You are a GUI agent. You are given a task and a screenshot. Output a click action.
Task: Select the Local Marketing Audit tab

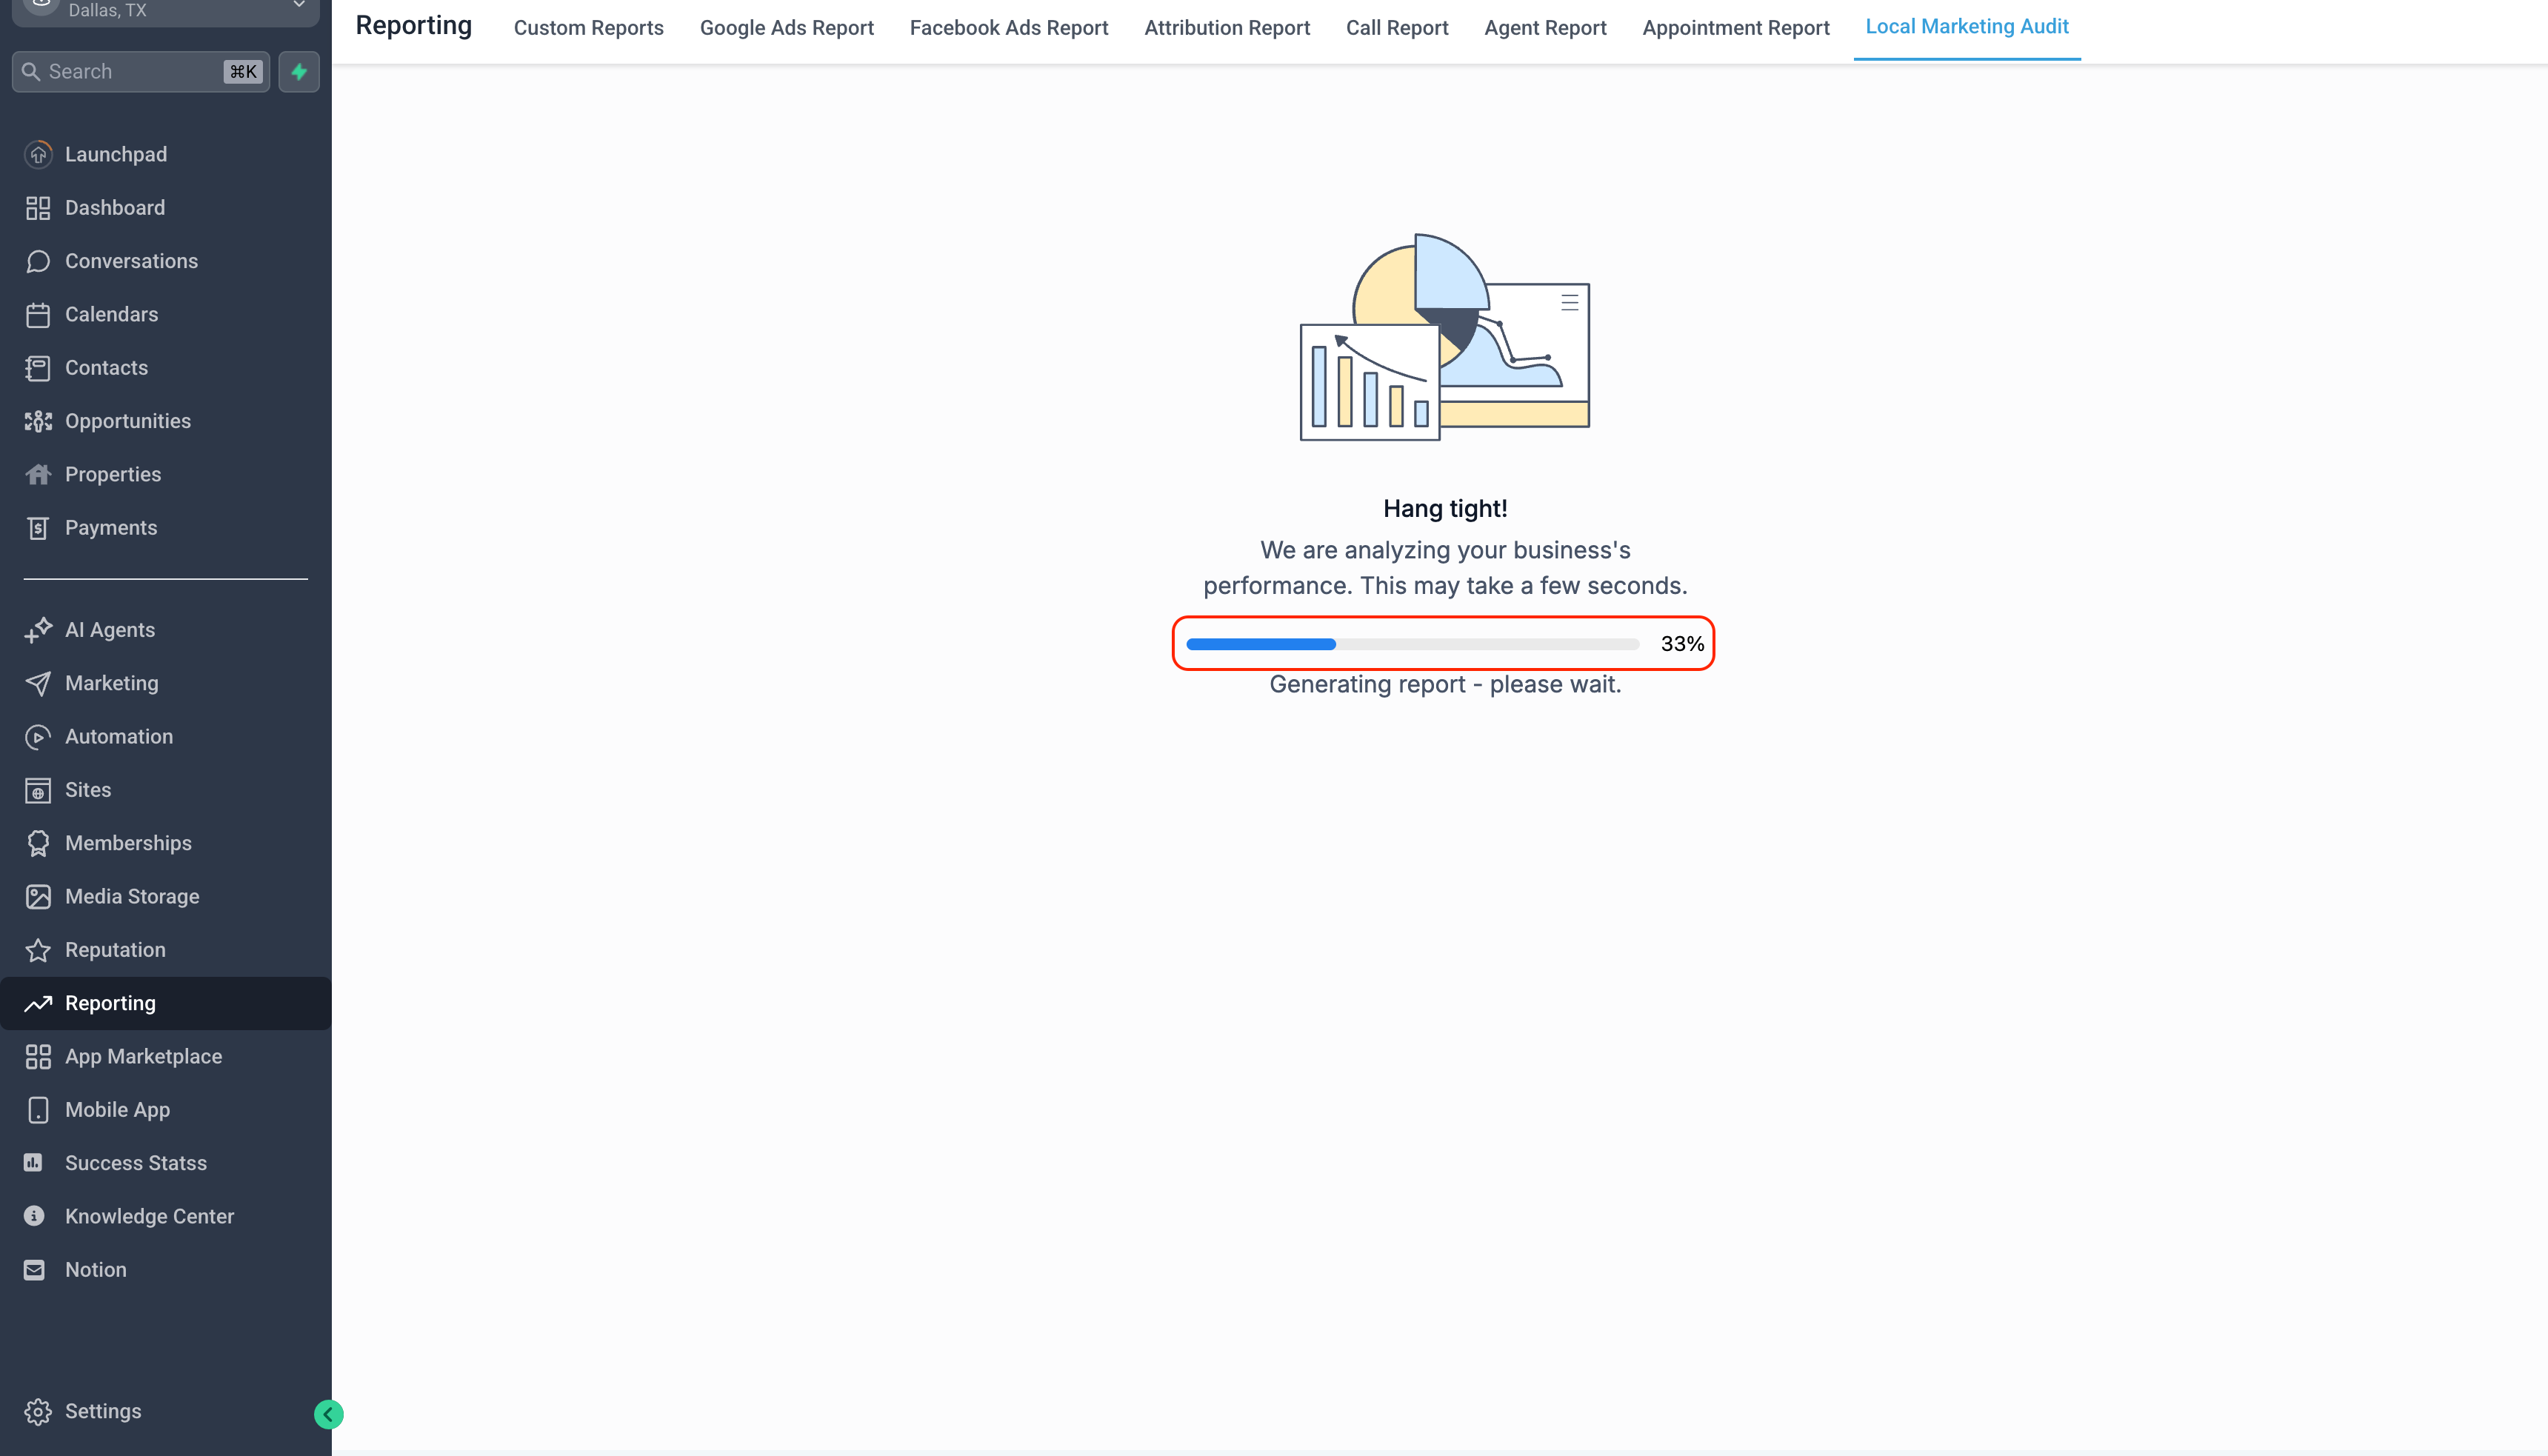(1966, 27)
